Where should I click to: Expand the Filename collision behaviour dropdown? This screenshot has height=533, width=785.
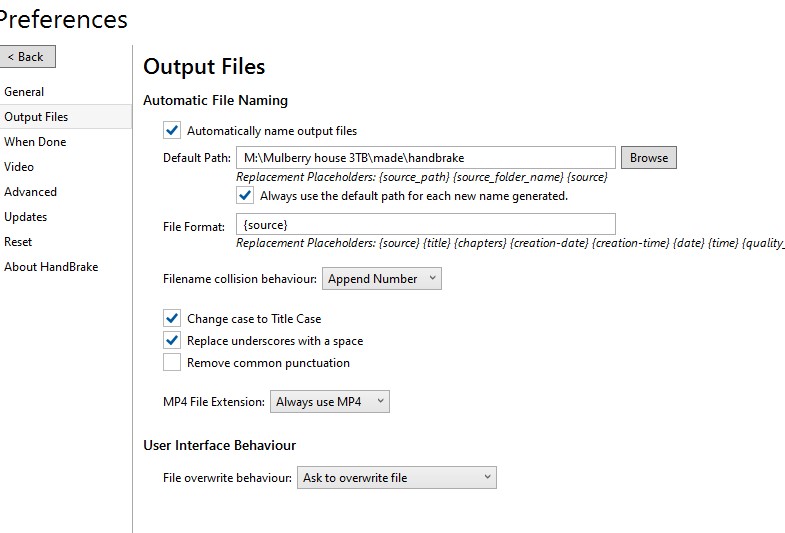tap(382, 279)
